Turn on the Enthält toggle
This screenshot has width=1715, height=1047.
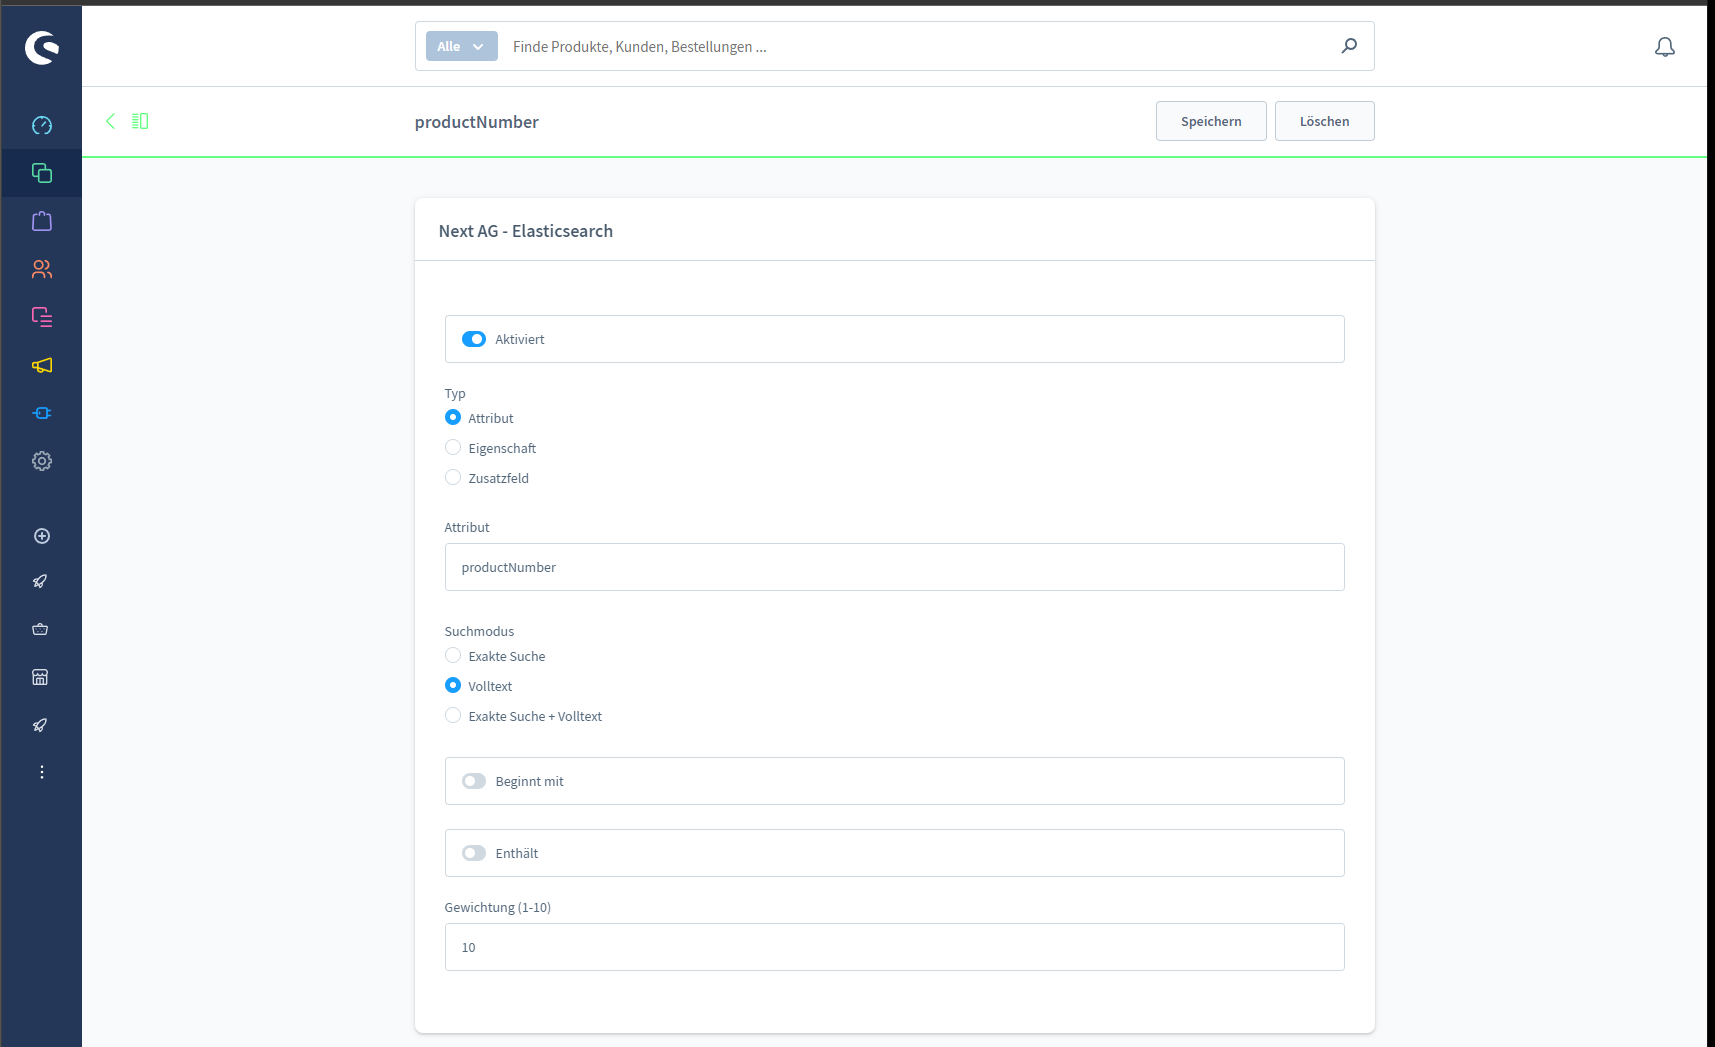(473, 853)
